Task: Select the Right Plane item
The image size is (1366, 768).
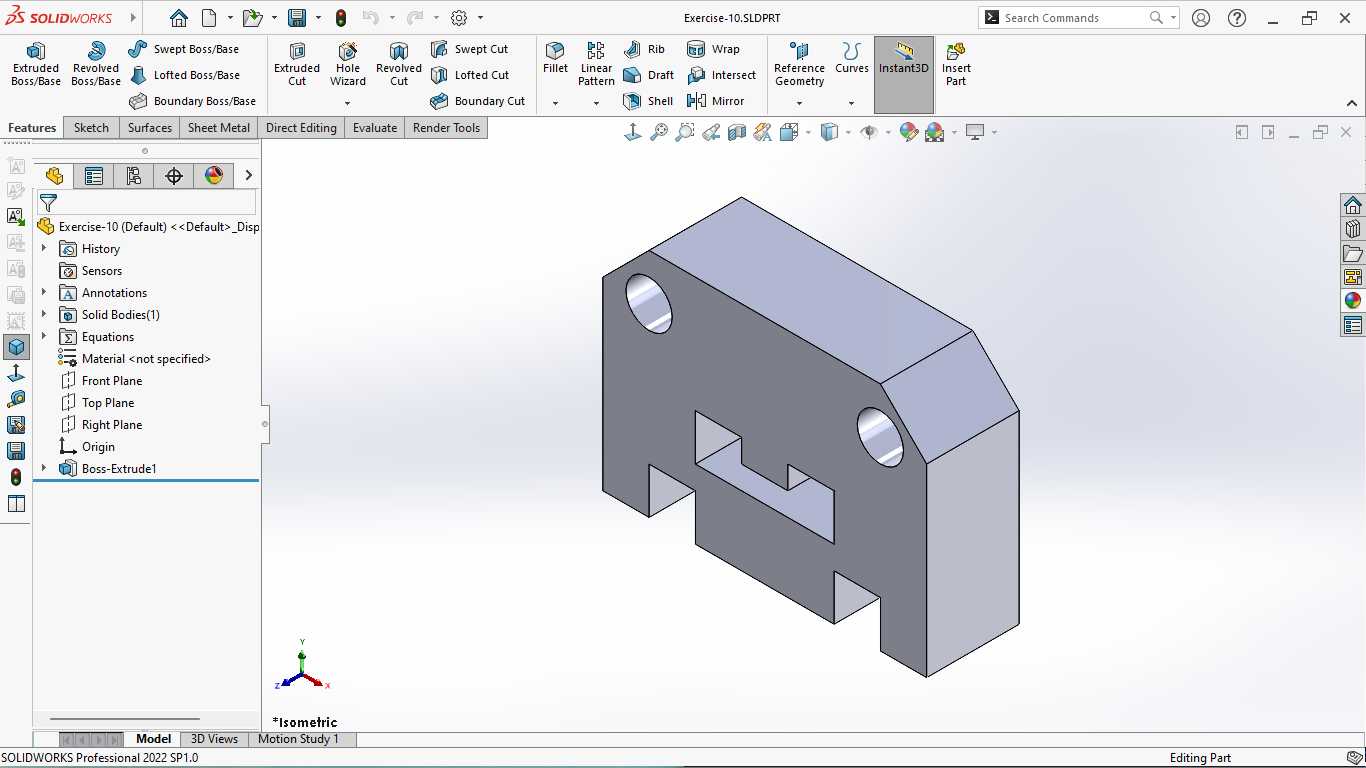Action: point(101,425)
